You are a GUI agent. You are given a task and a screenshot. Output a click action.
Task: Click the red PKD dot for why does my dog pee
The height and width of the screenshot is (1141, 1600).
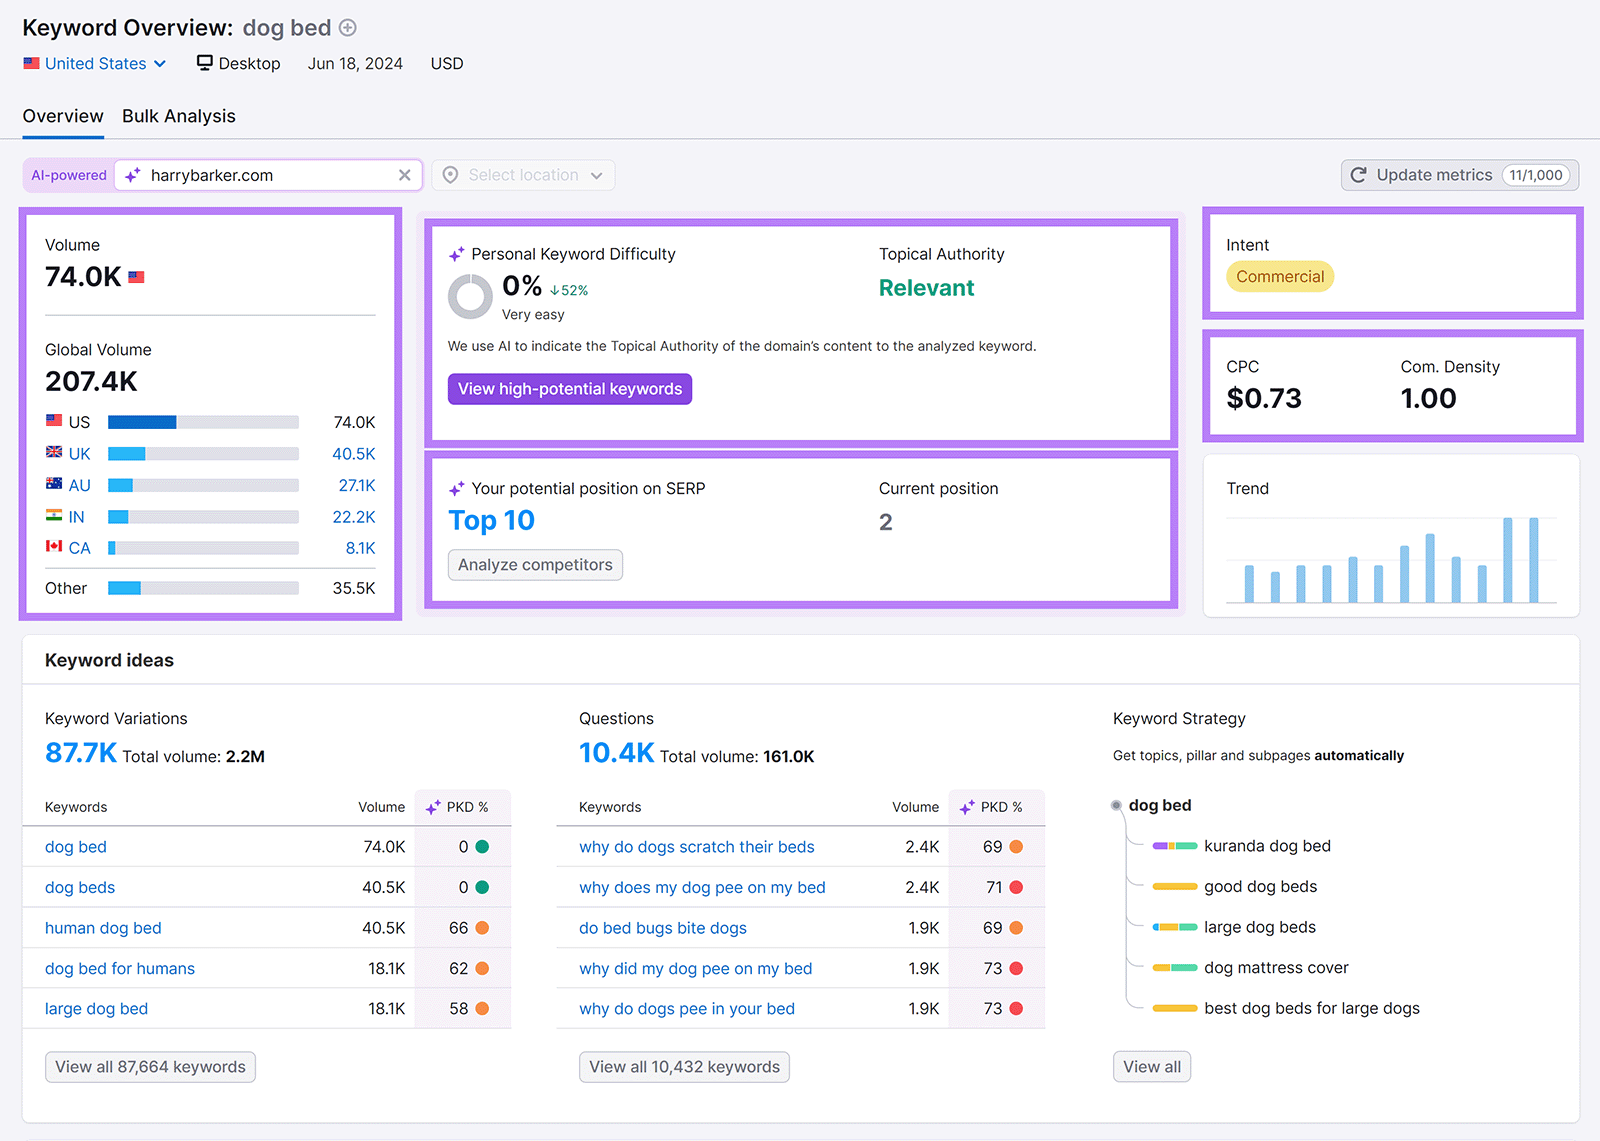coord(1016,887)
